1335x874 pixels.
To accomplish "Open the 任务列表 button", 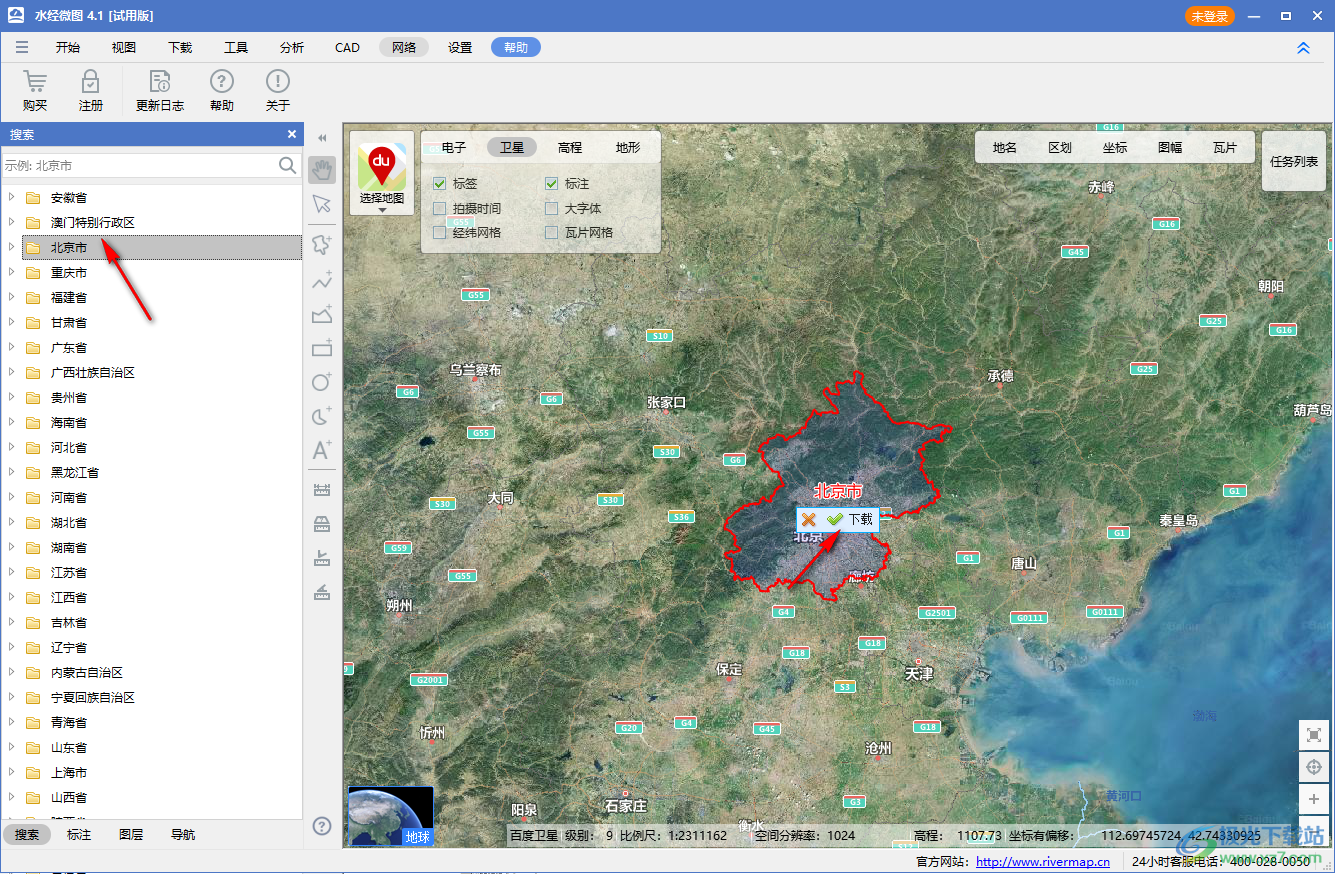I will tap(1294, 161).
